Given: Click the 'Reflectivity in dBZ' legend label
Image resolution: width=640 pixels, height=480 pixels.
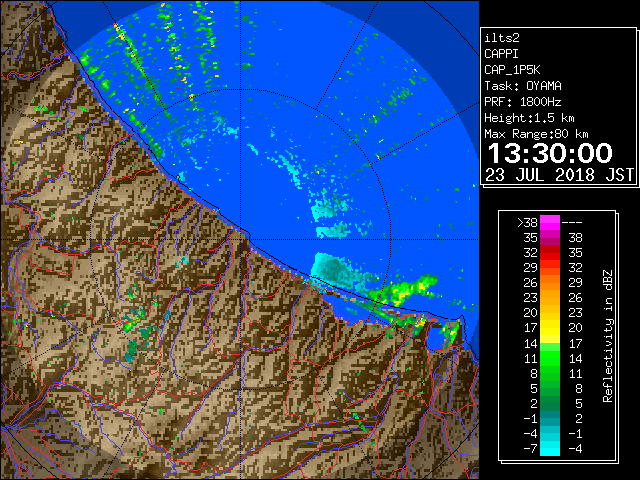Looking at the screenshot, I should (608, 336).
